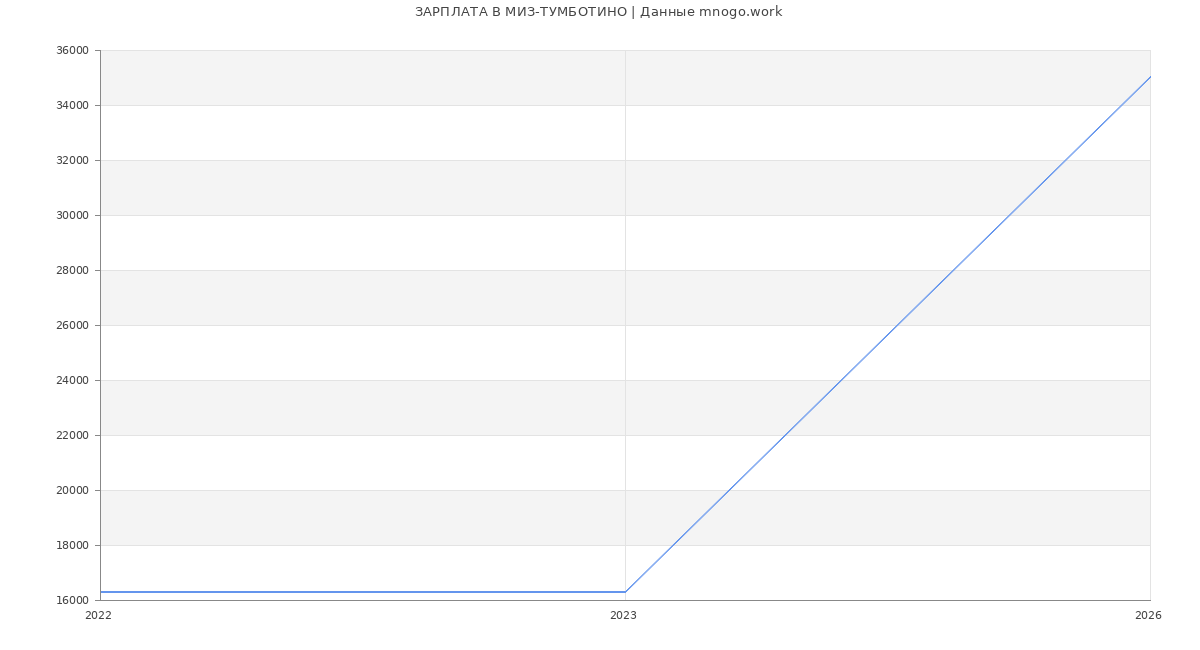The height and width of the screenshot is (650, 1200).
Task: Click the 16000 y-axis label
Action: tap(72, 601)
